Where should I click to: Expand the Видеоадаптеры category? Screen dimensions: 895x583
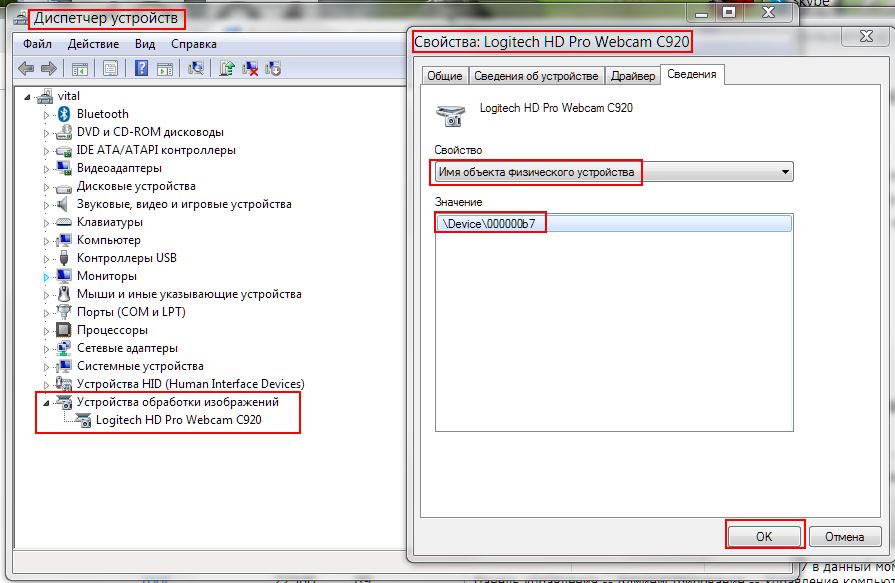[x=46, y=169]
